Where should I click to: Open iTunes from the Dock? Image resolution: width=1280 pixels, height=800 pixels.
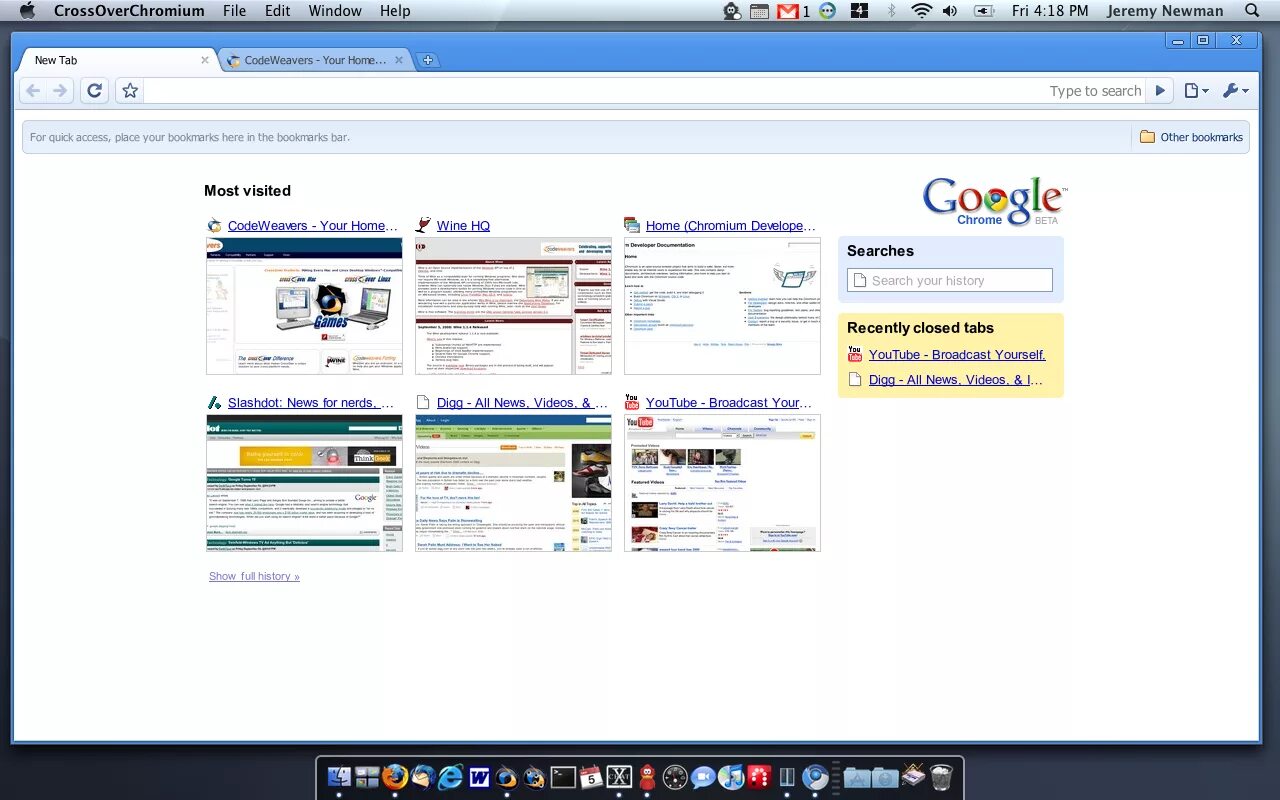(x=731, y=776)
